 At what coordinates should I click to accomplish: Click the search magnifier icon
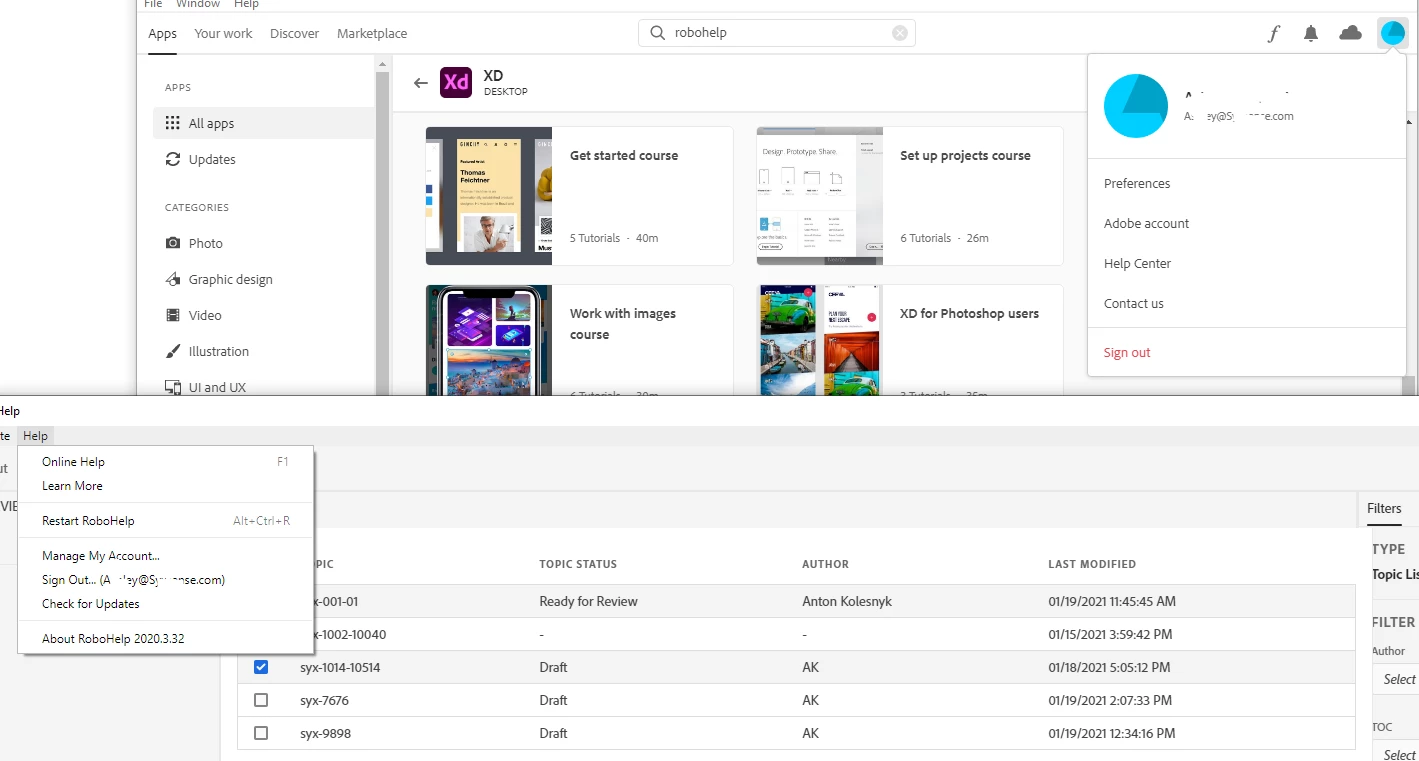pyautogui.click(x=657, y=33)
